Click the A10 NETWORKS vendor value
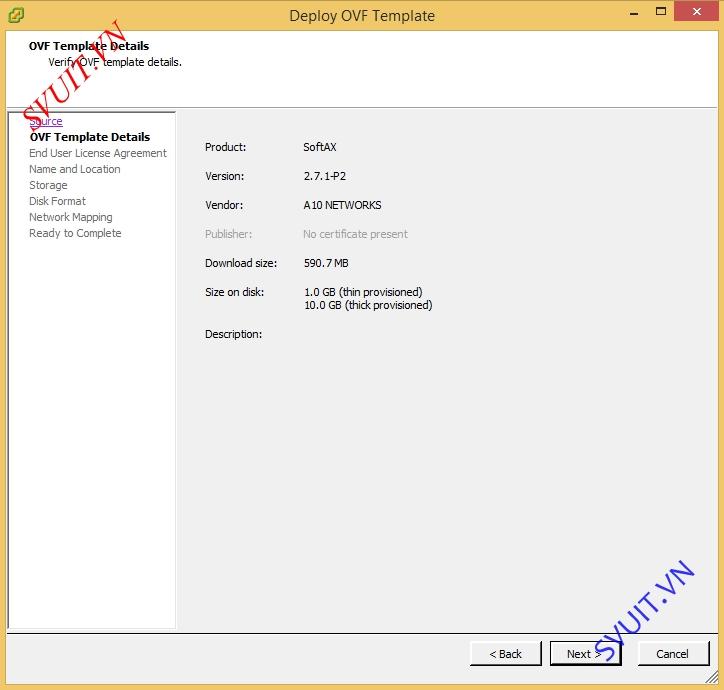Viewport: 724px width, 690px height. (x=342, y=205)
